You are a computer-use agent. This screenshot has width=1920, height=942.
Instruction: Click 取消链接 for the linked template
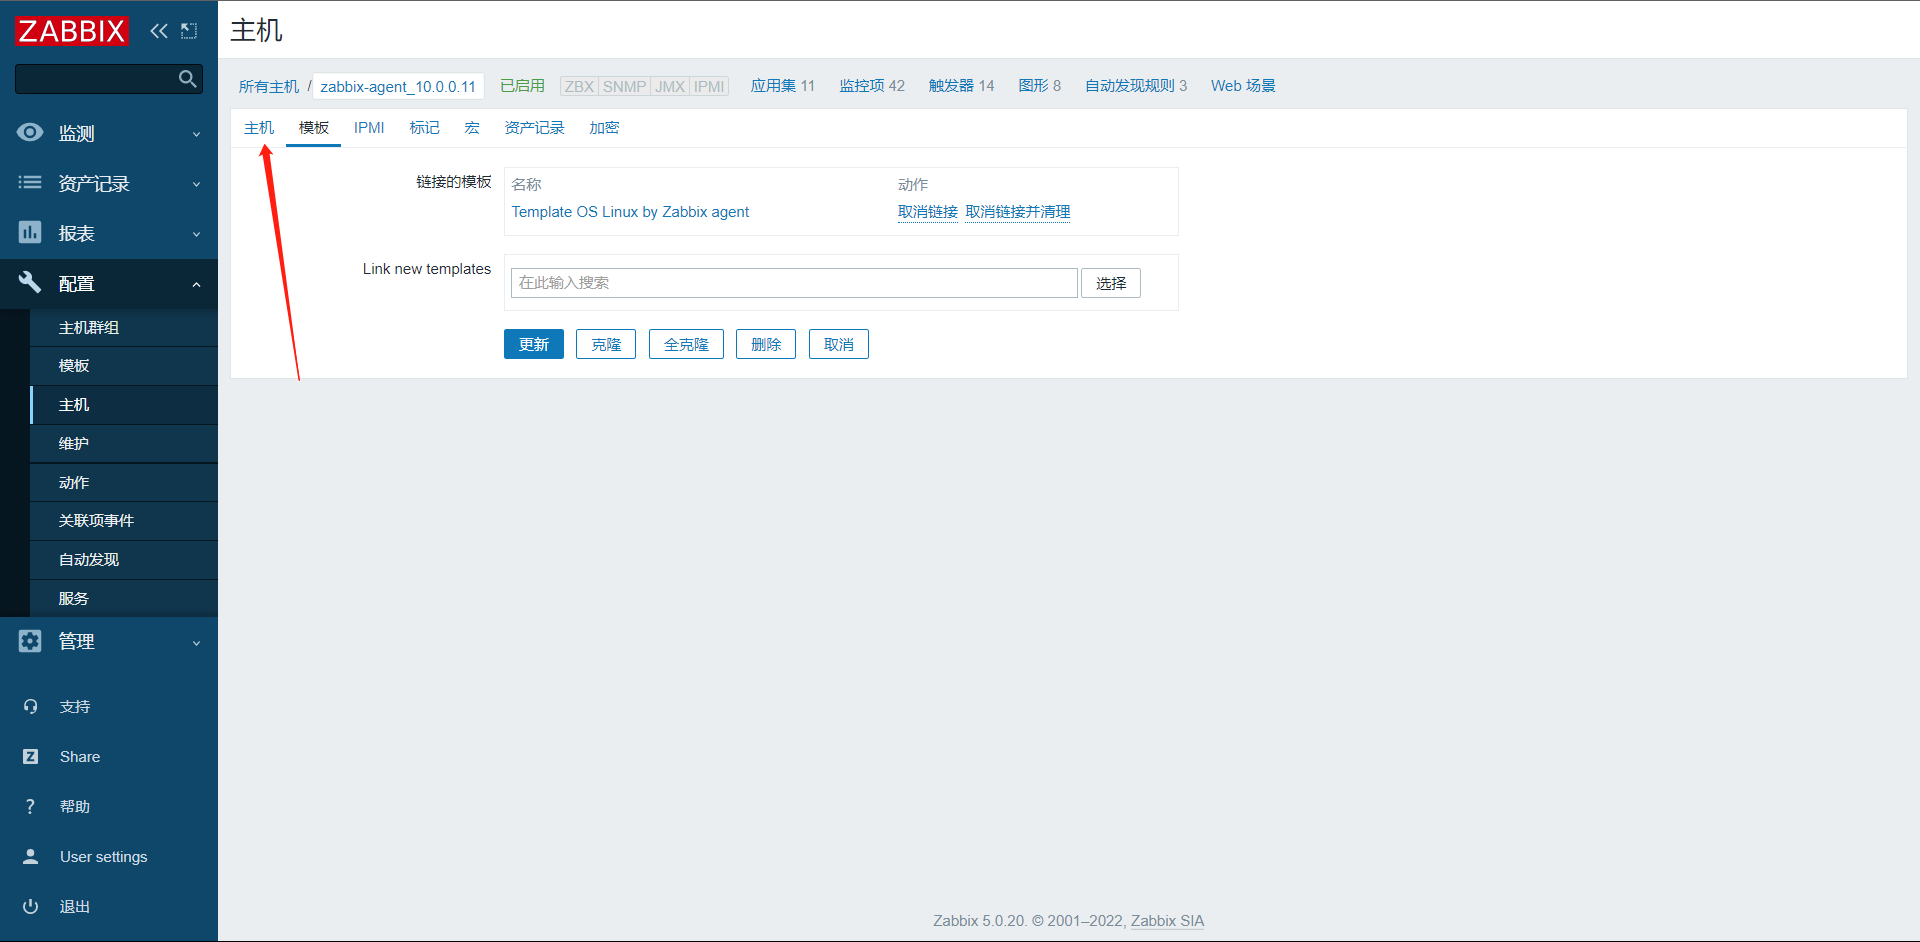click(x=928, y=212)
